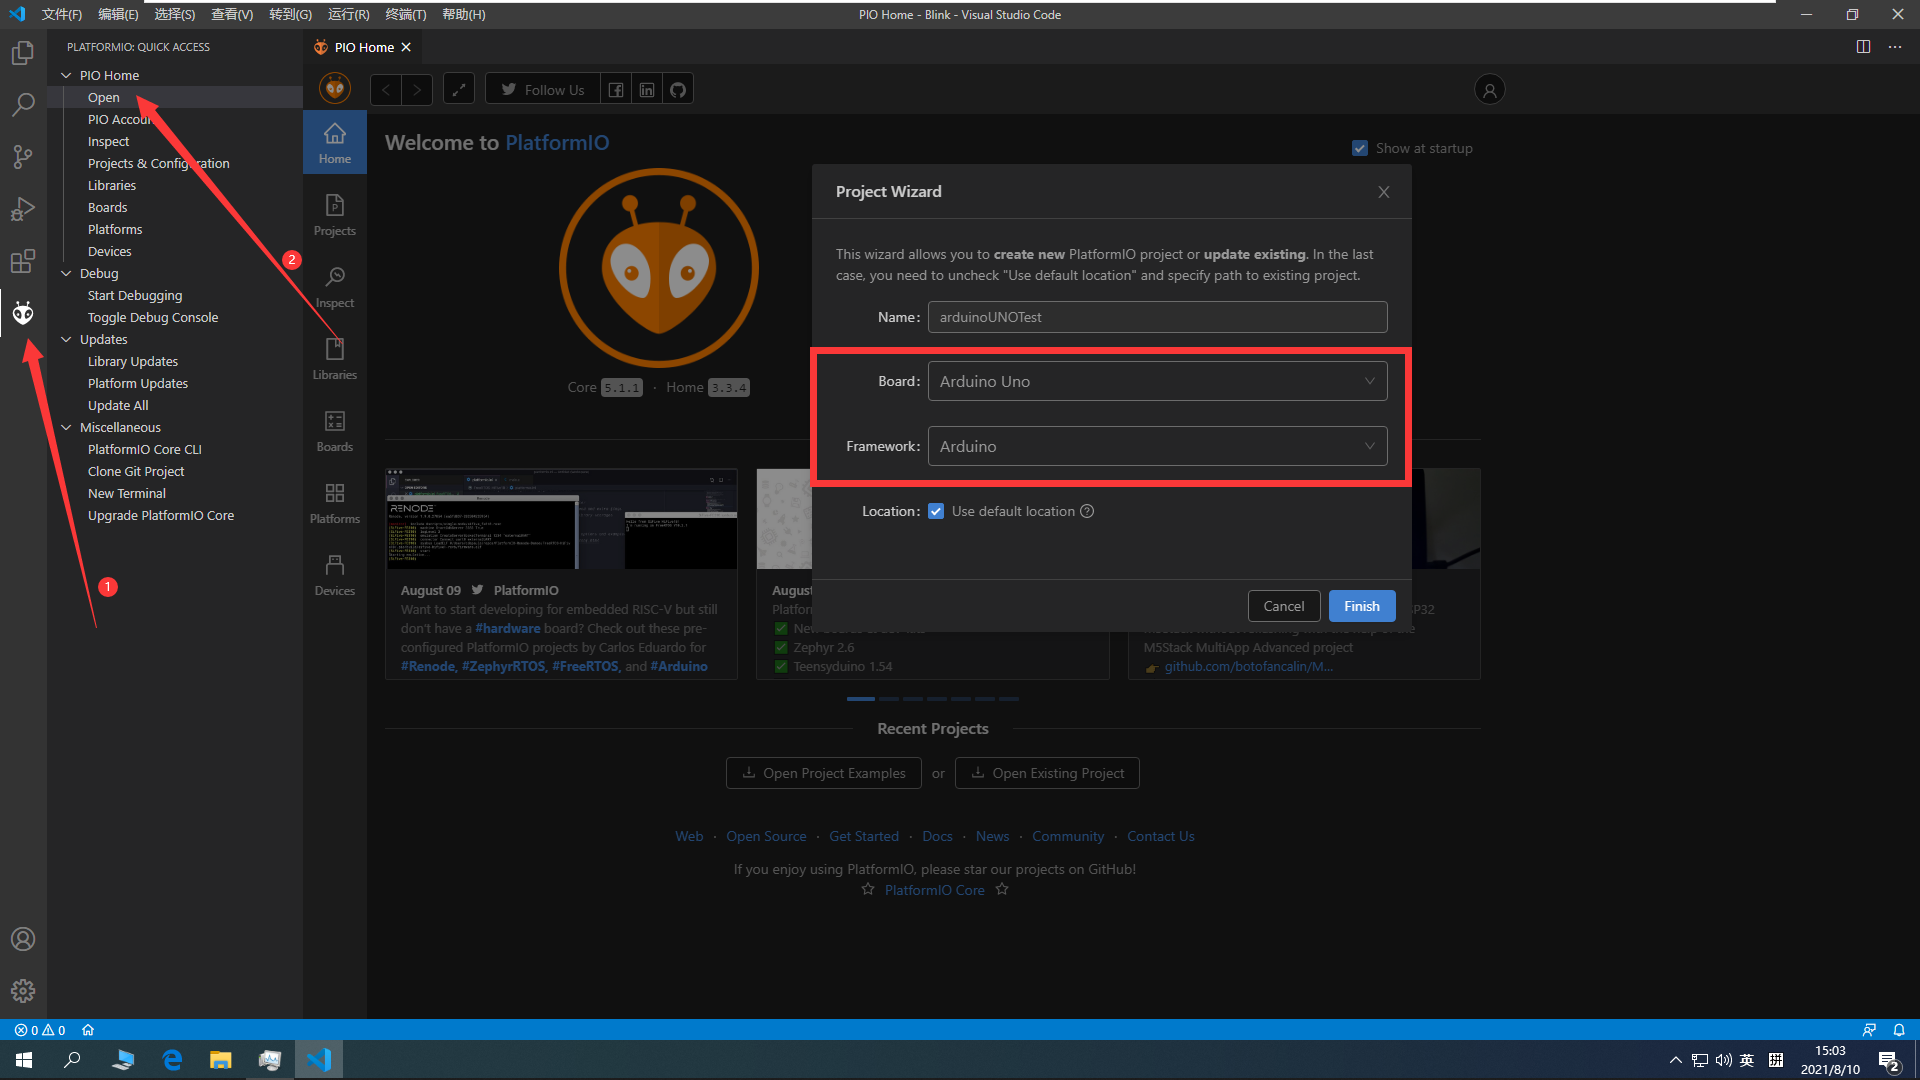Click the PIO account avatar icon
The image size is (1920, 1080).
pyautogui.click(x=1489, y=90)
